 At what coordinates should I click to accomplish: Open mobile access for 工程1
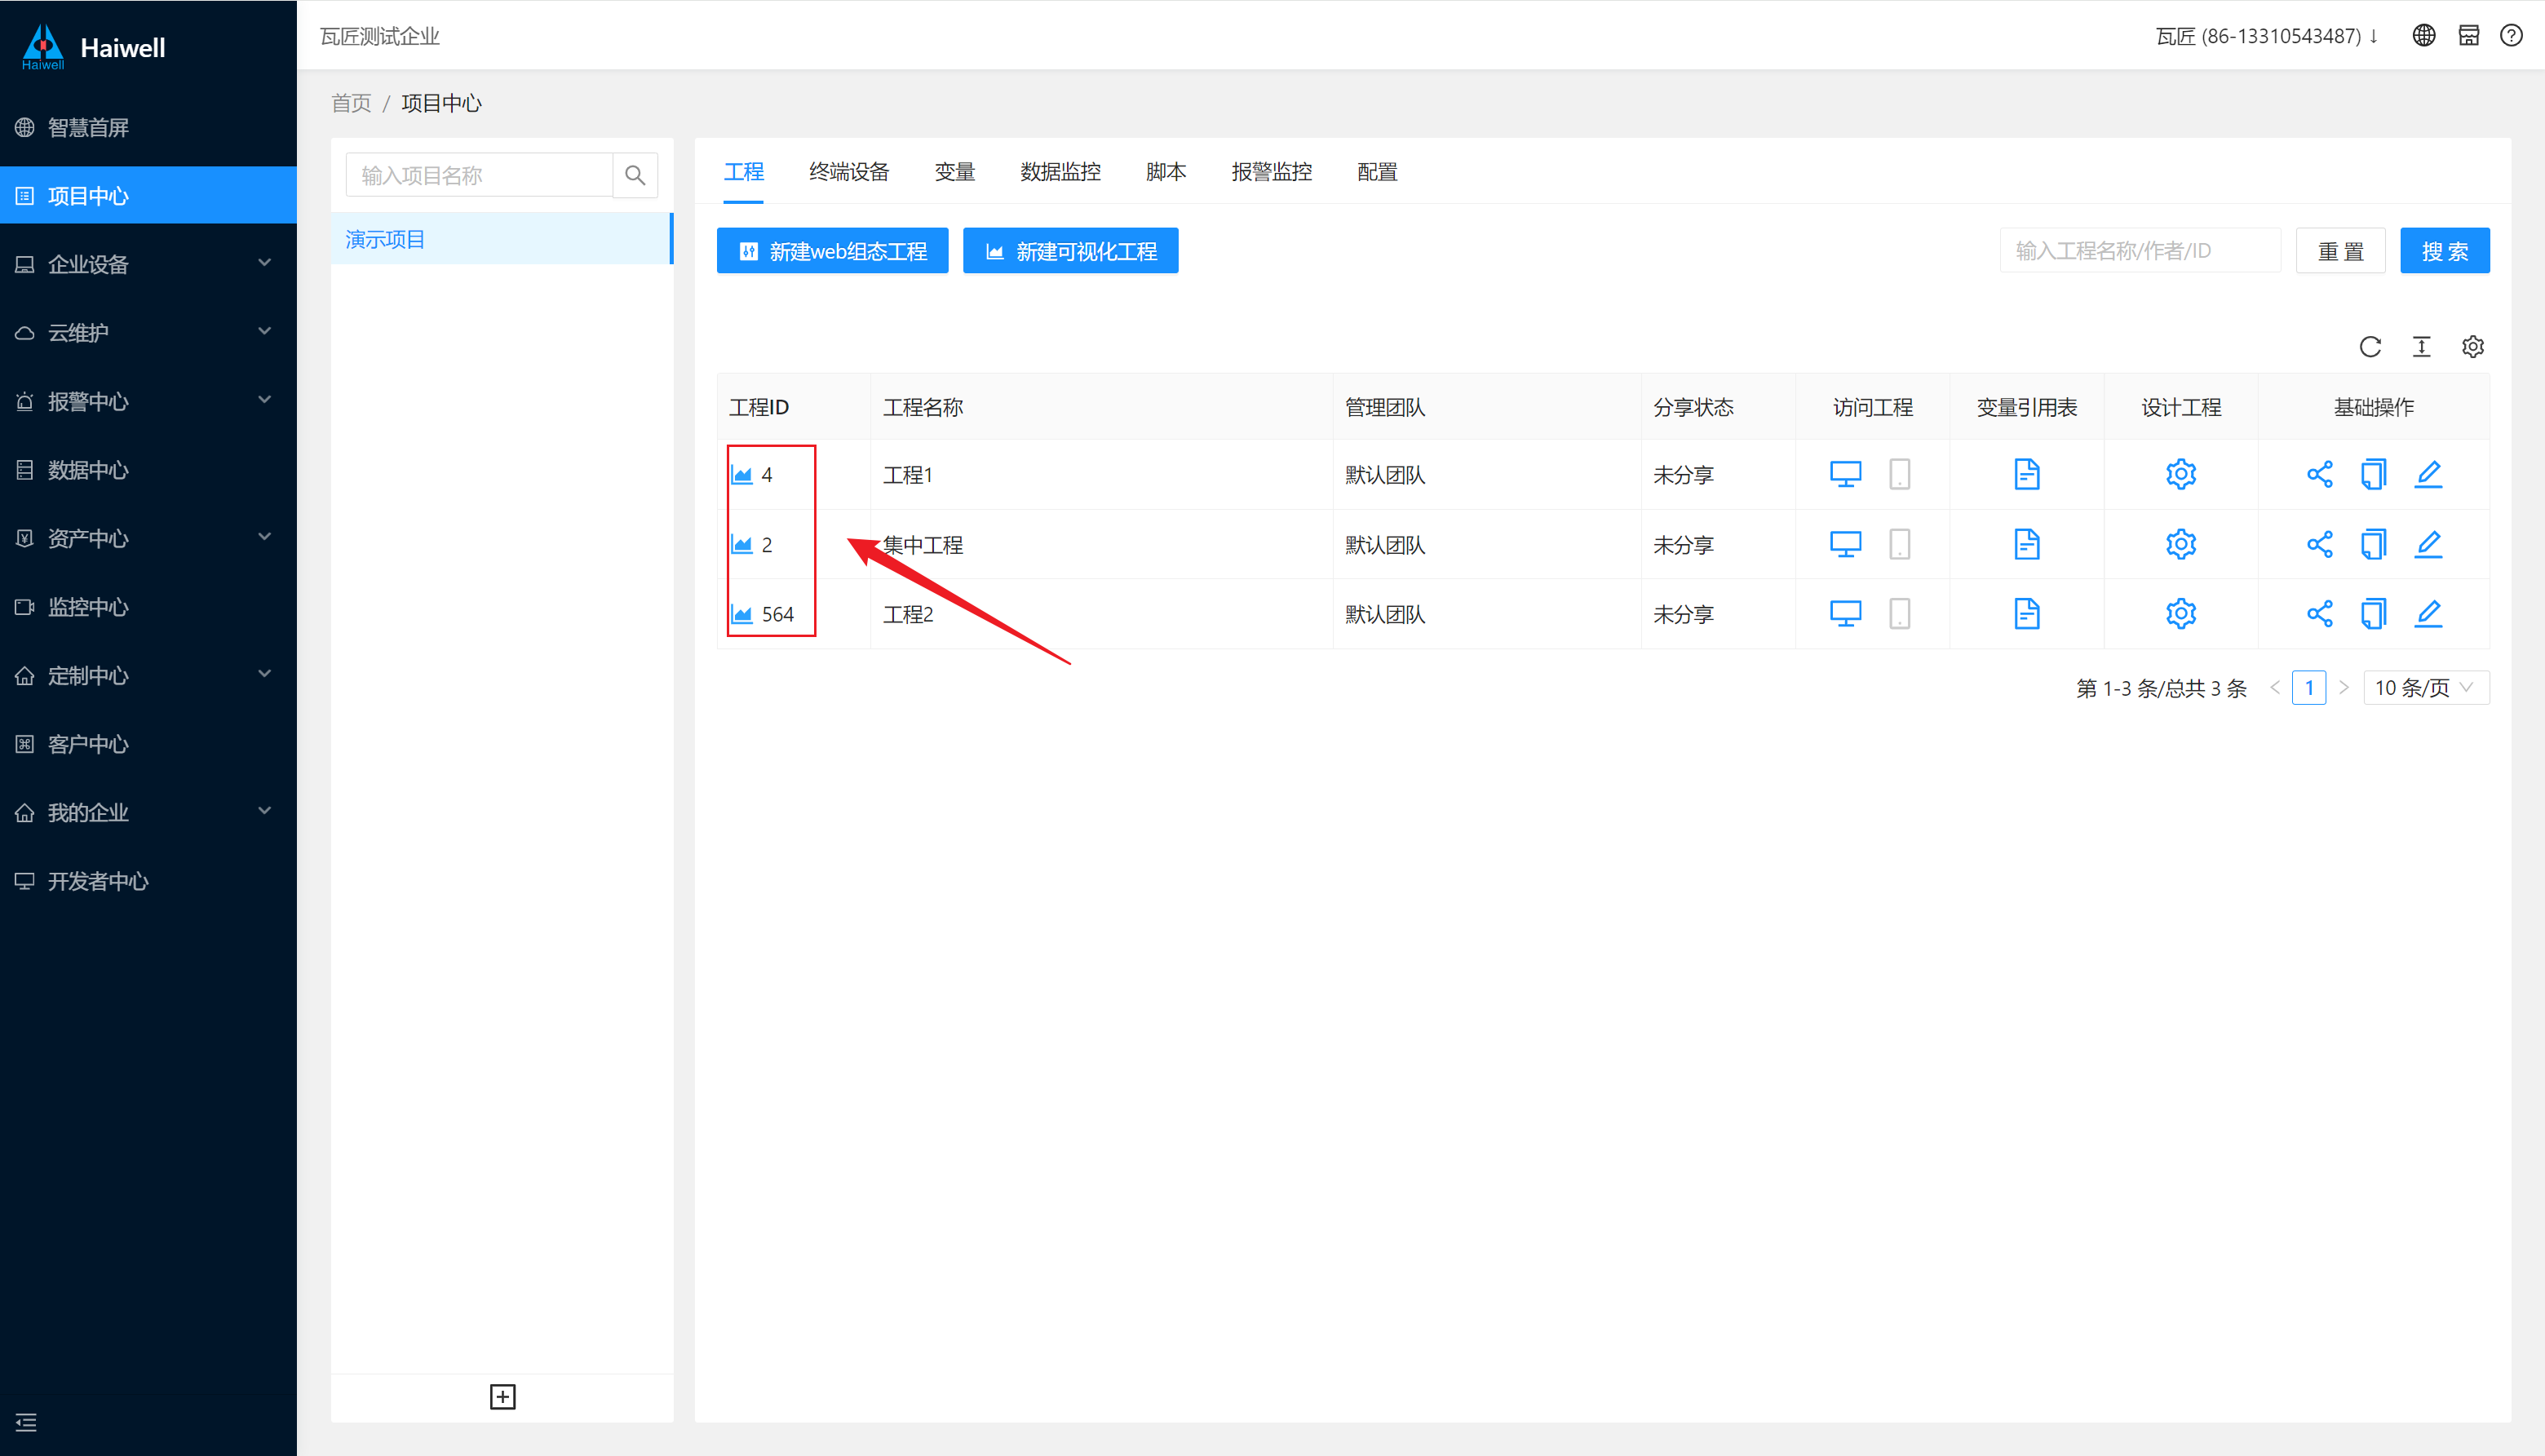(x=1900, y=474)
